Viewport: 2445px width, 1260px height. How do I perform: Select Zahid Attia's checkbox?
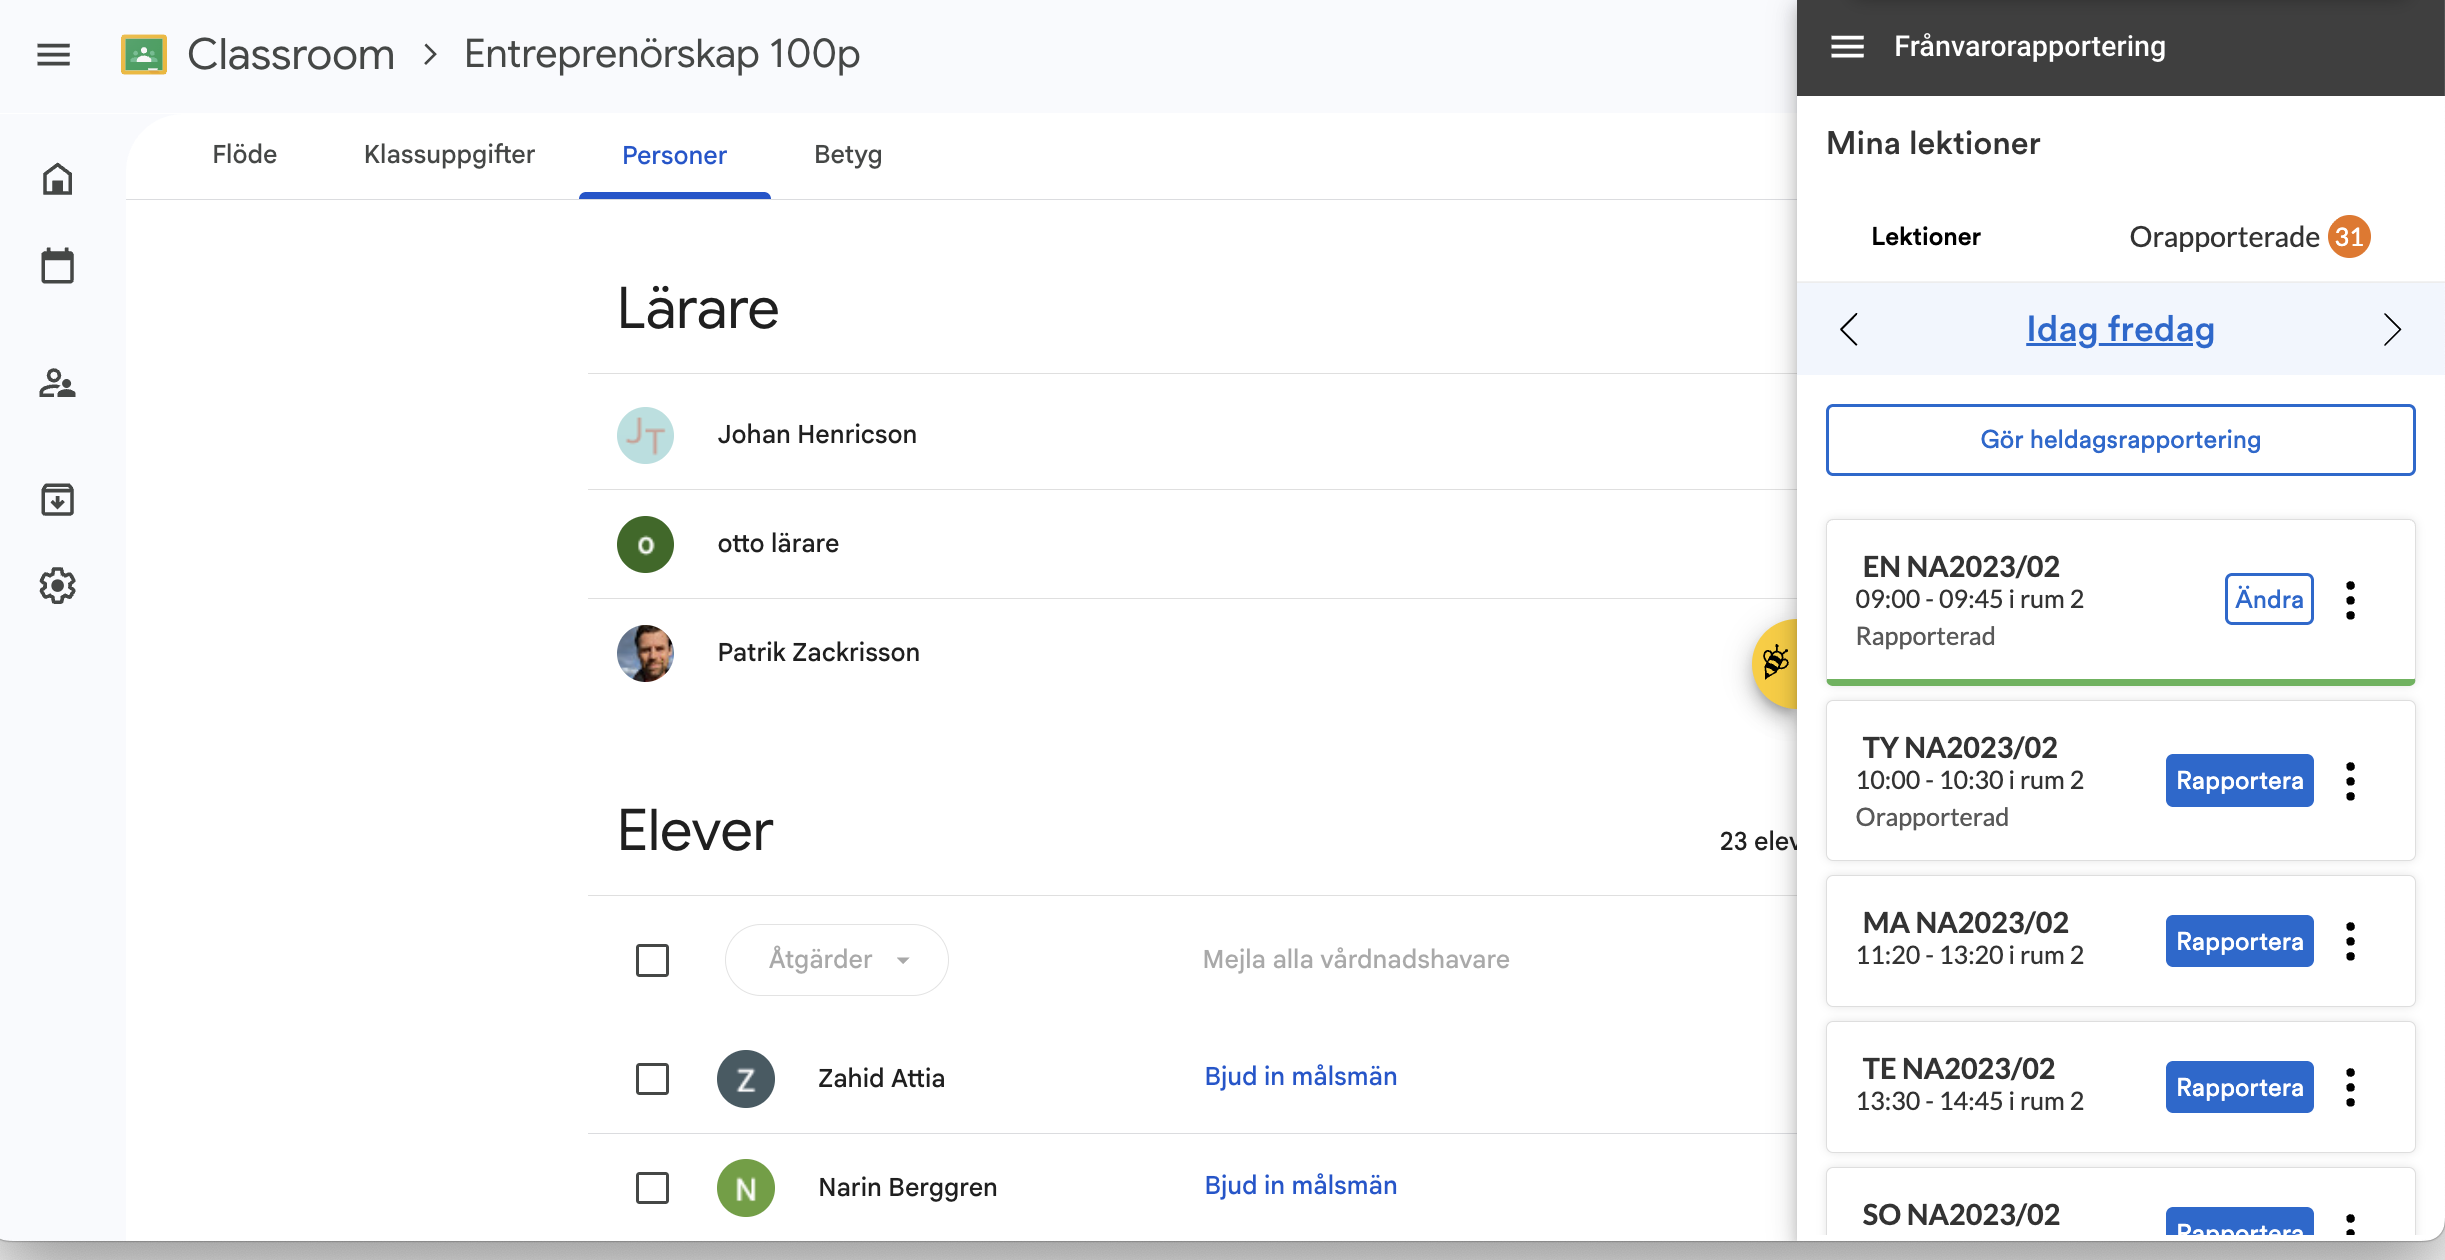[652, 1079]
